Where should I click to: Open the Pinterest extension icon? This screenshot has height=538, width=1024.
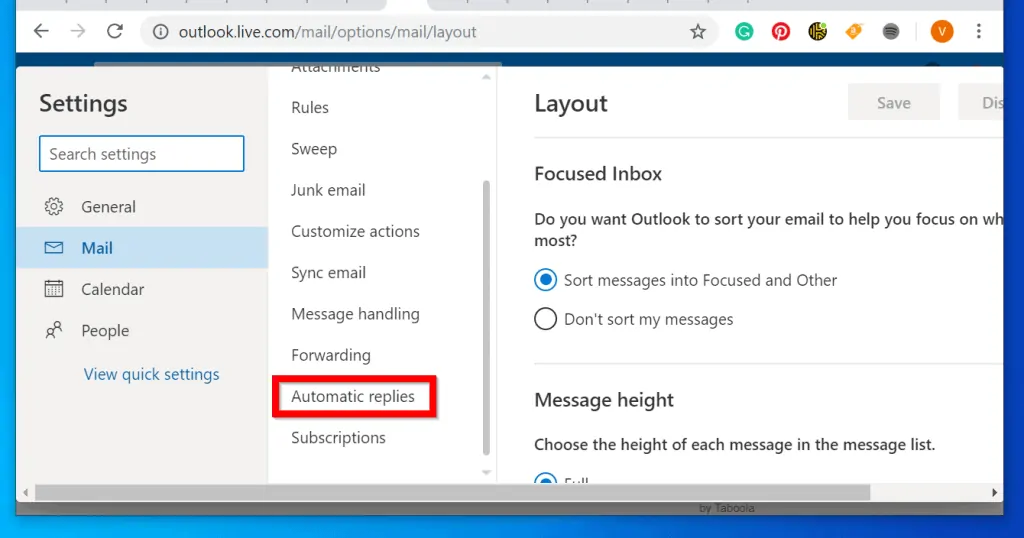780,31
